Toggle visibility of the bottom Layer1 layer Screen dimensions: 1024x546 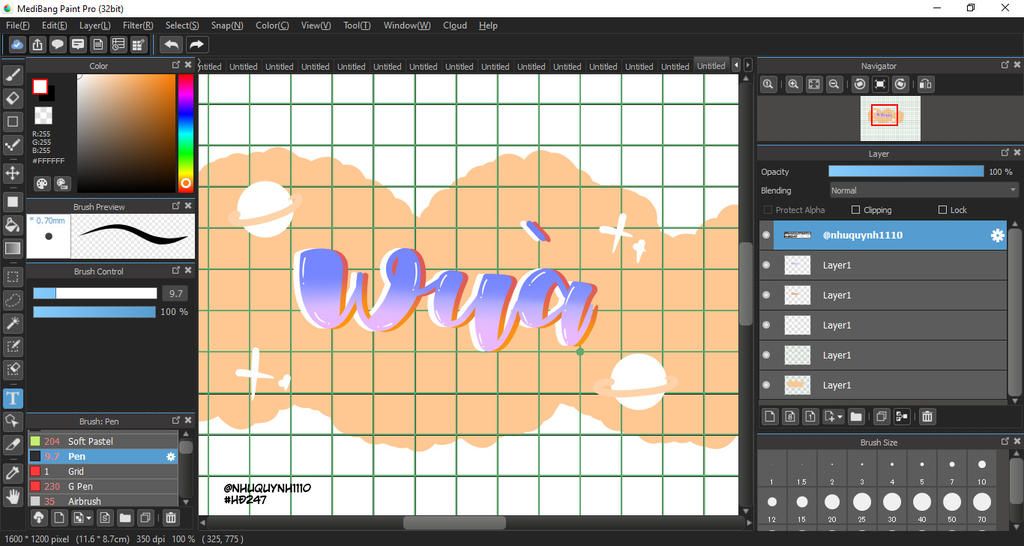(x=766, y=385)
